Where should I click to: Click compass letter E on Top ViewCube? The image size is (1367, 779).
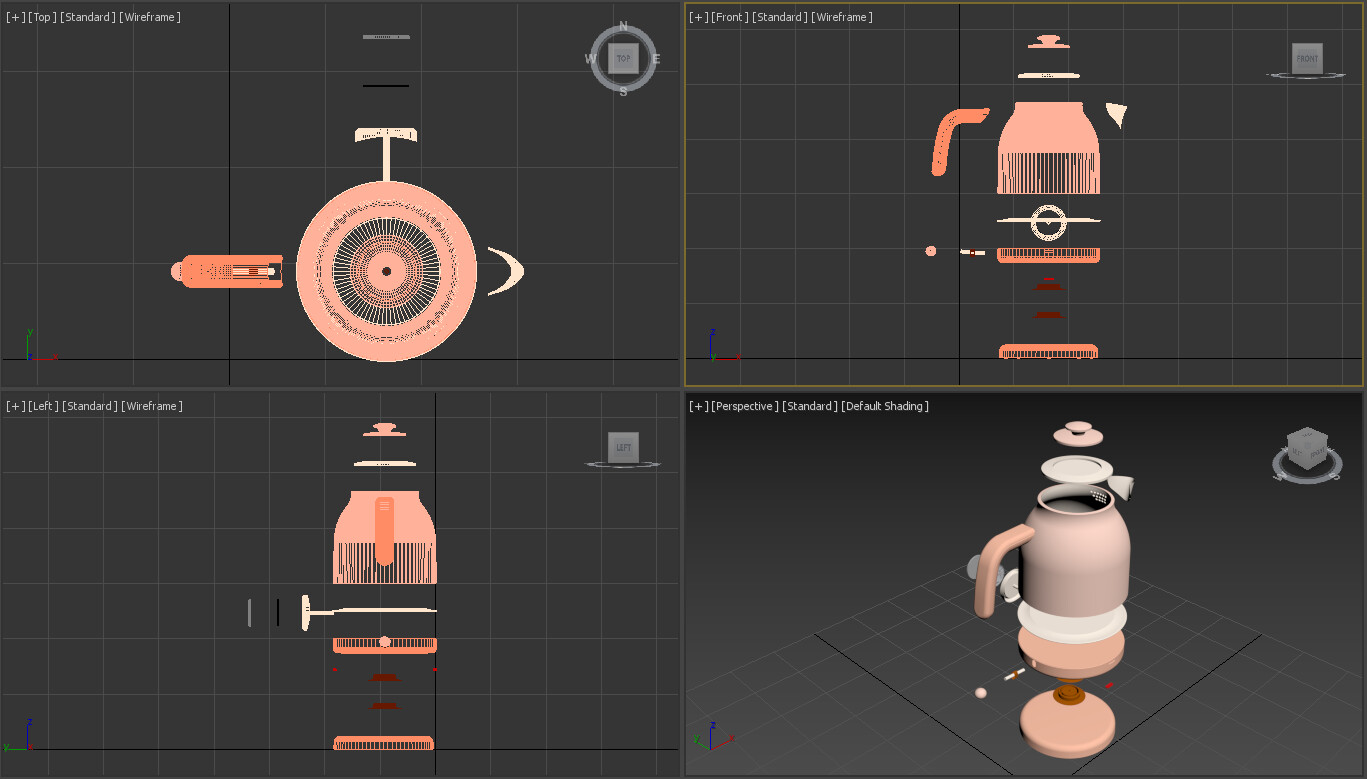[x=656, y=59]
